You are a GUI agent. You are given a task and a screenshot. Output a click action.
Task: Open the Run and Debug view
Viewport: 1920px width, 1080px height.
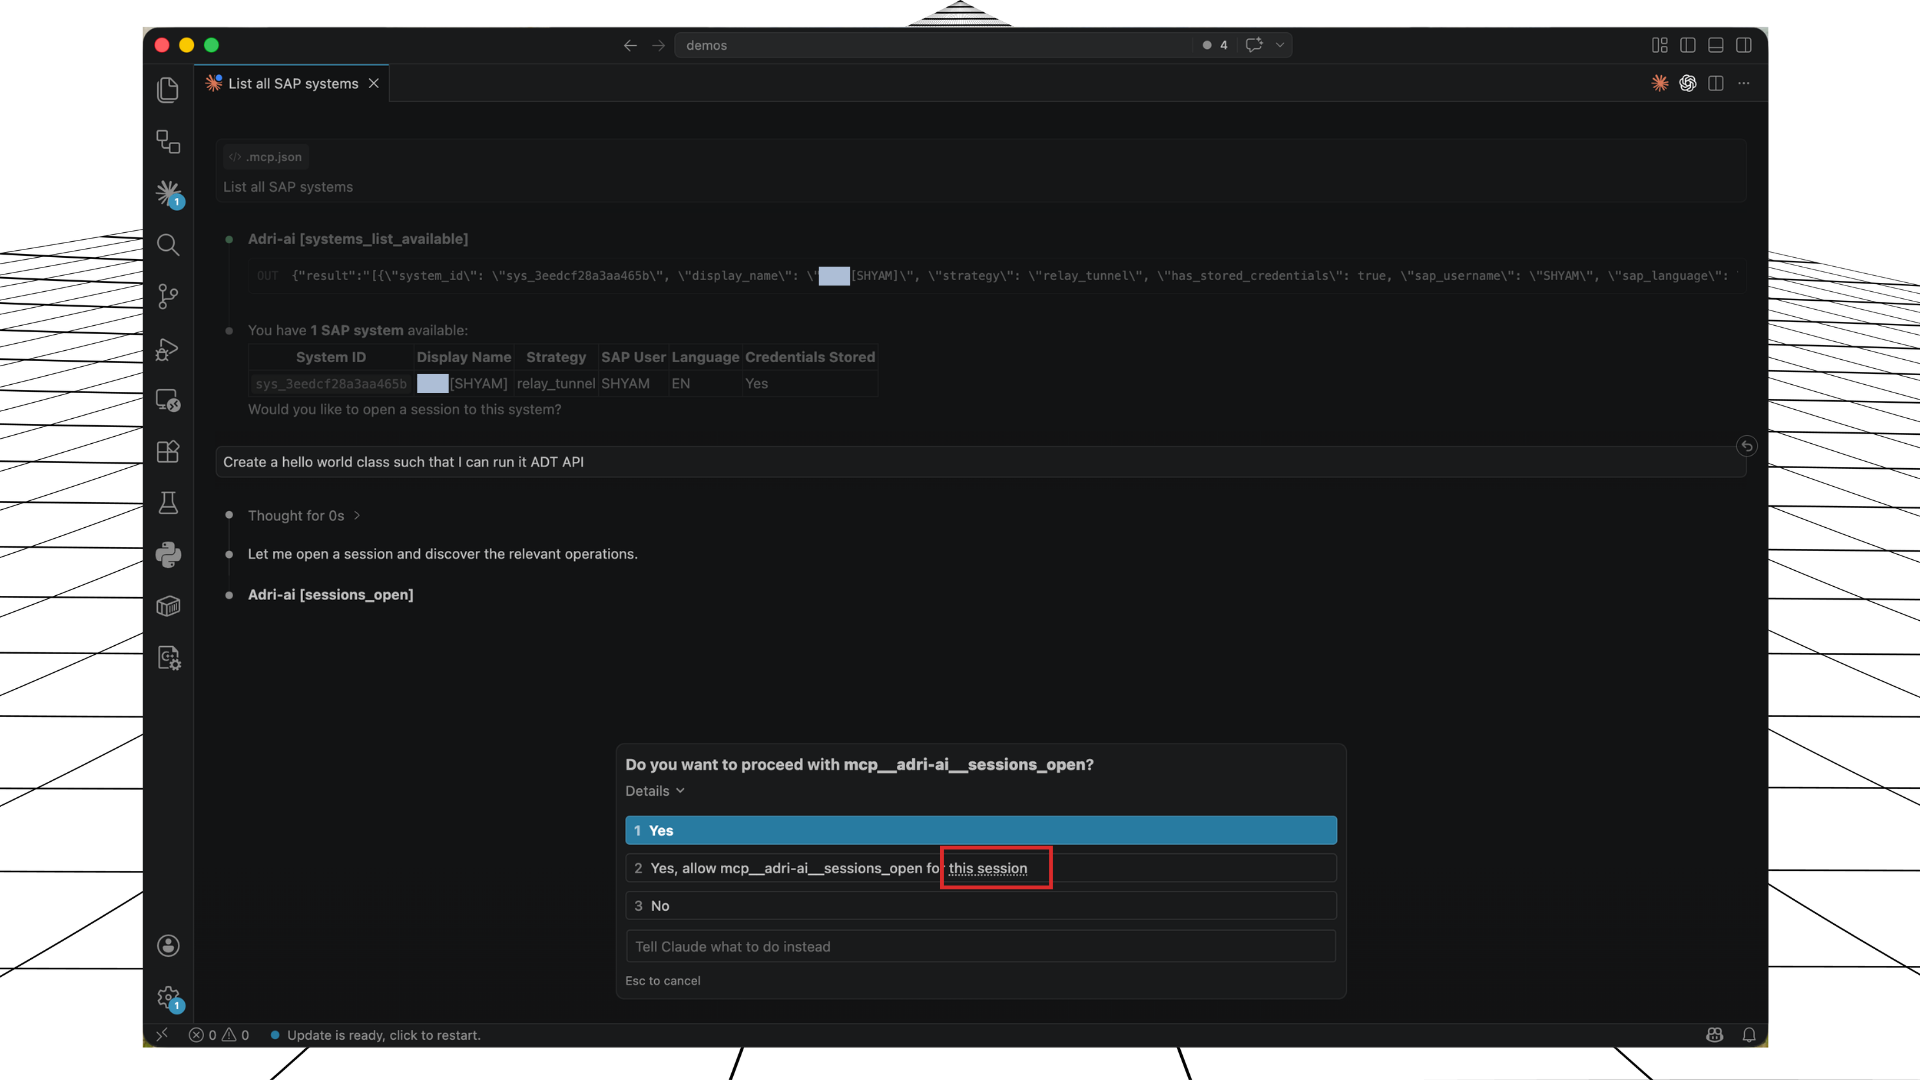pos(168,349)
